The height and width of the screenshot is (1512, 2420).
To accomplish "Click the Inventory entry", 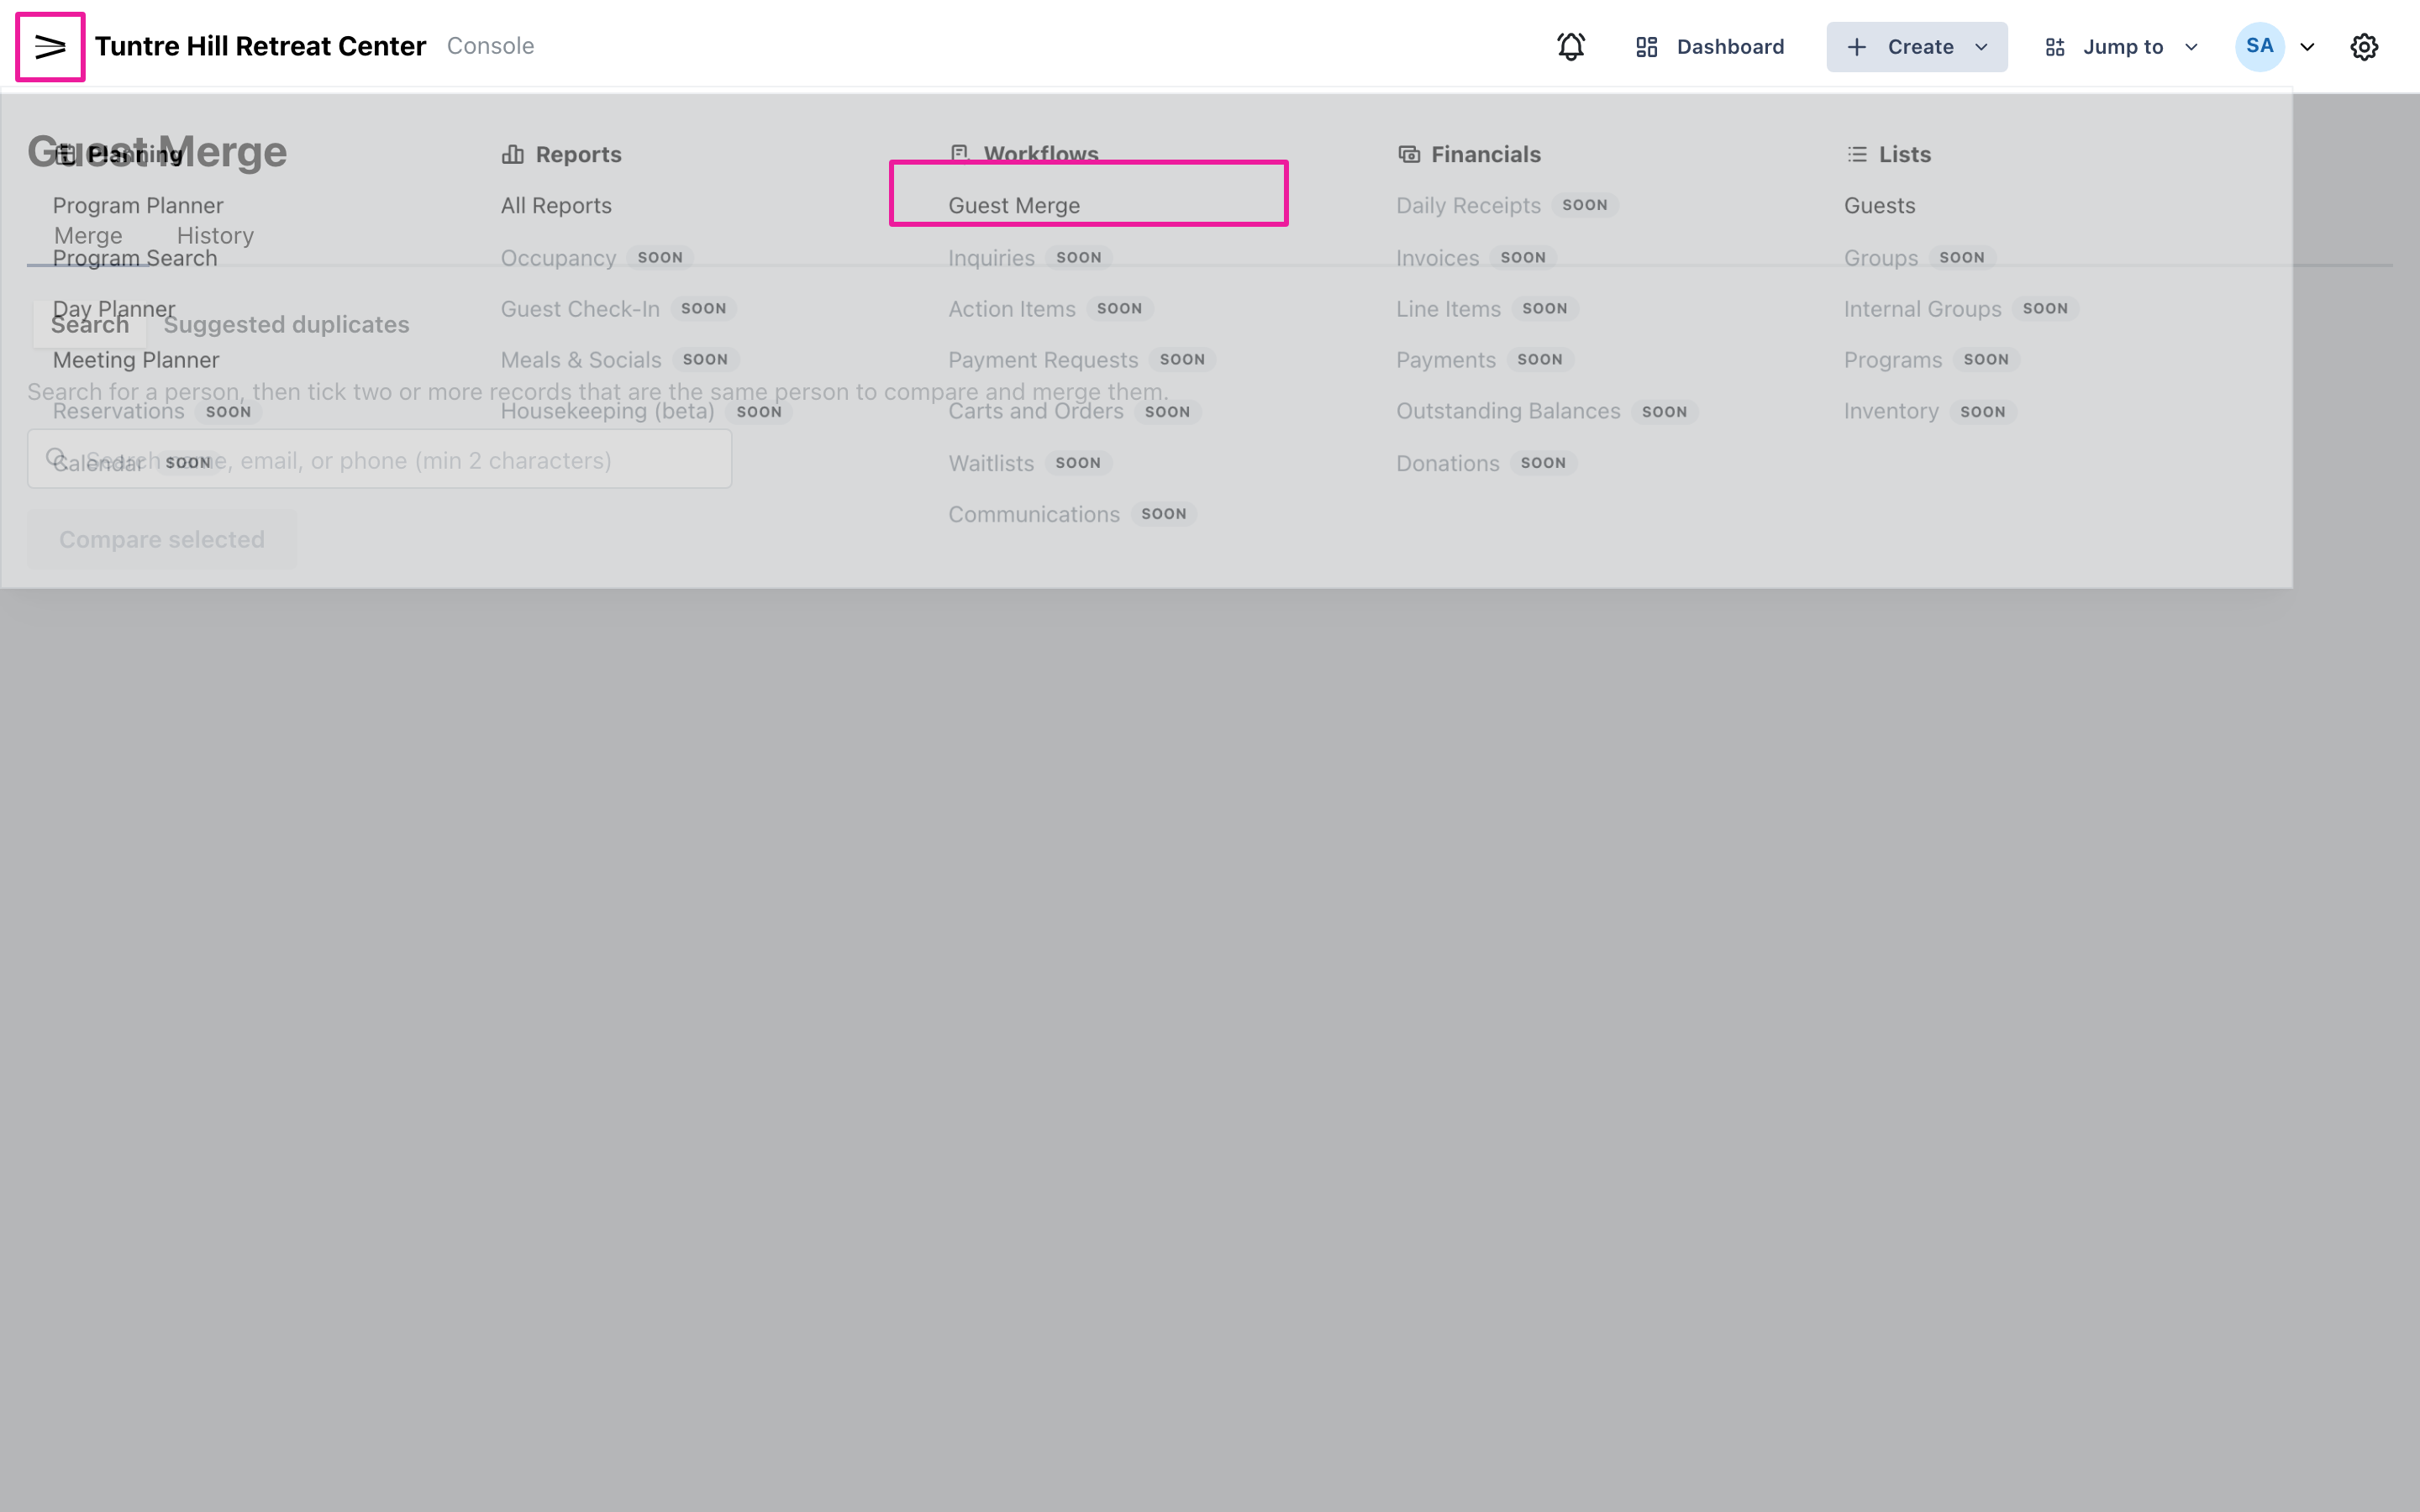I will pos(1891,411).
